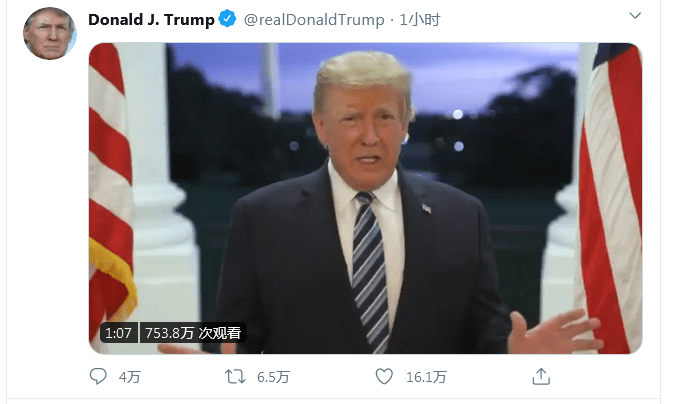Click the 4万 reply count

tap(130, 377)
